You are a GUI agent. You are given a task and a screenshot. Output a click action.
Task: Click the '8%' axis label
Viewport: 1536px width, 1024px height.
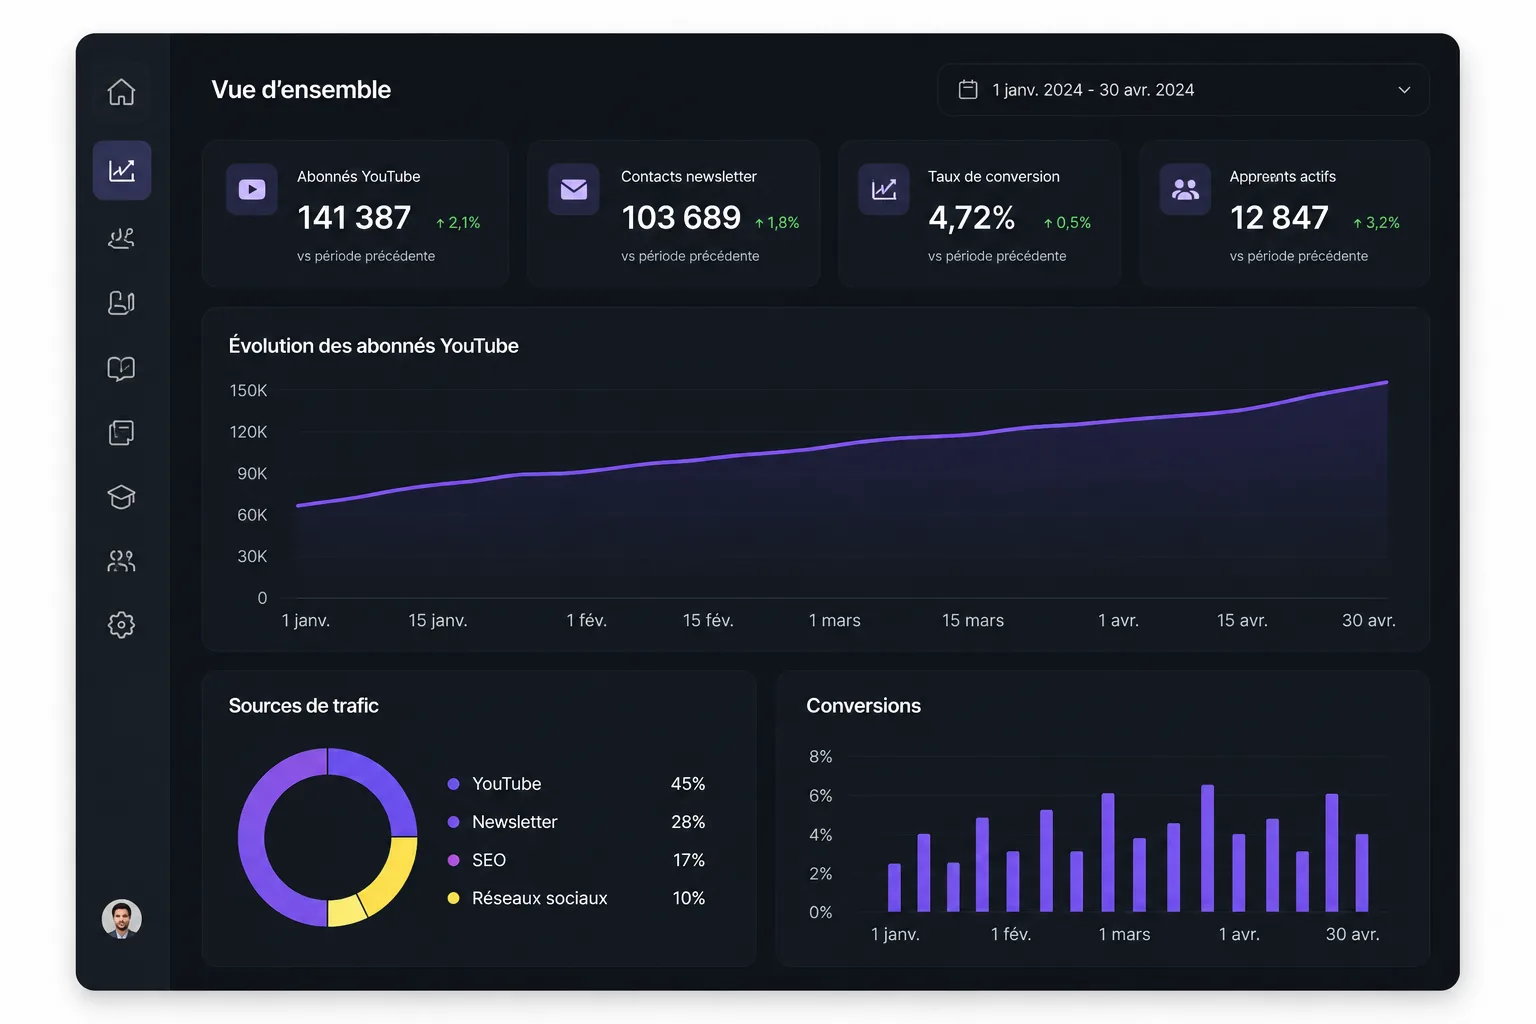click(x=820, y=757)
